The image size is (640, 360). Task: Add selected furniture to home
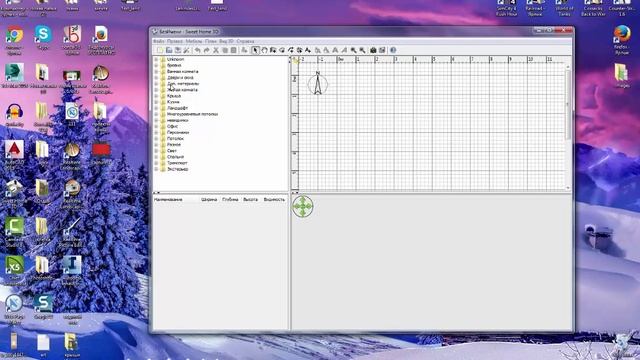(244, 50)
